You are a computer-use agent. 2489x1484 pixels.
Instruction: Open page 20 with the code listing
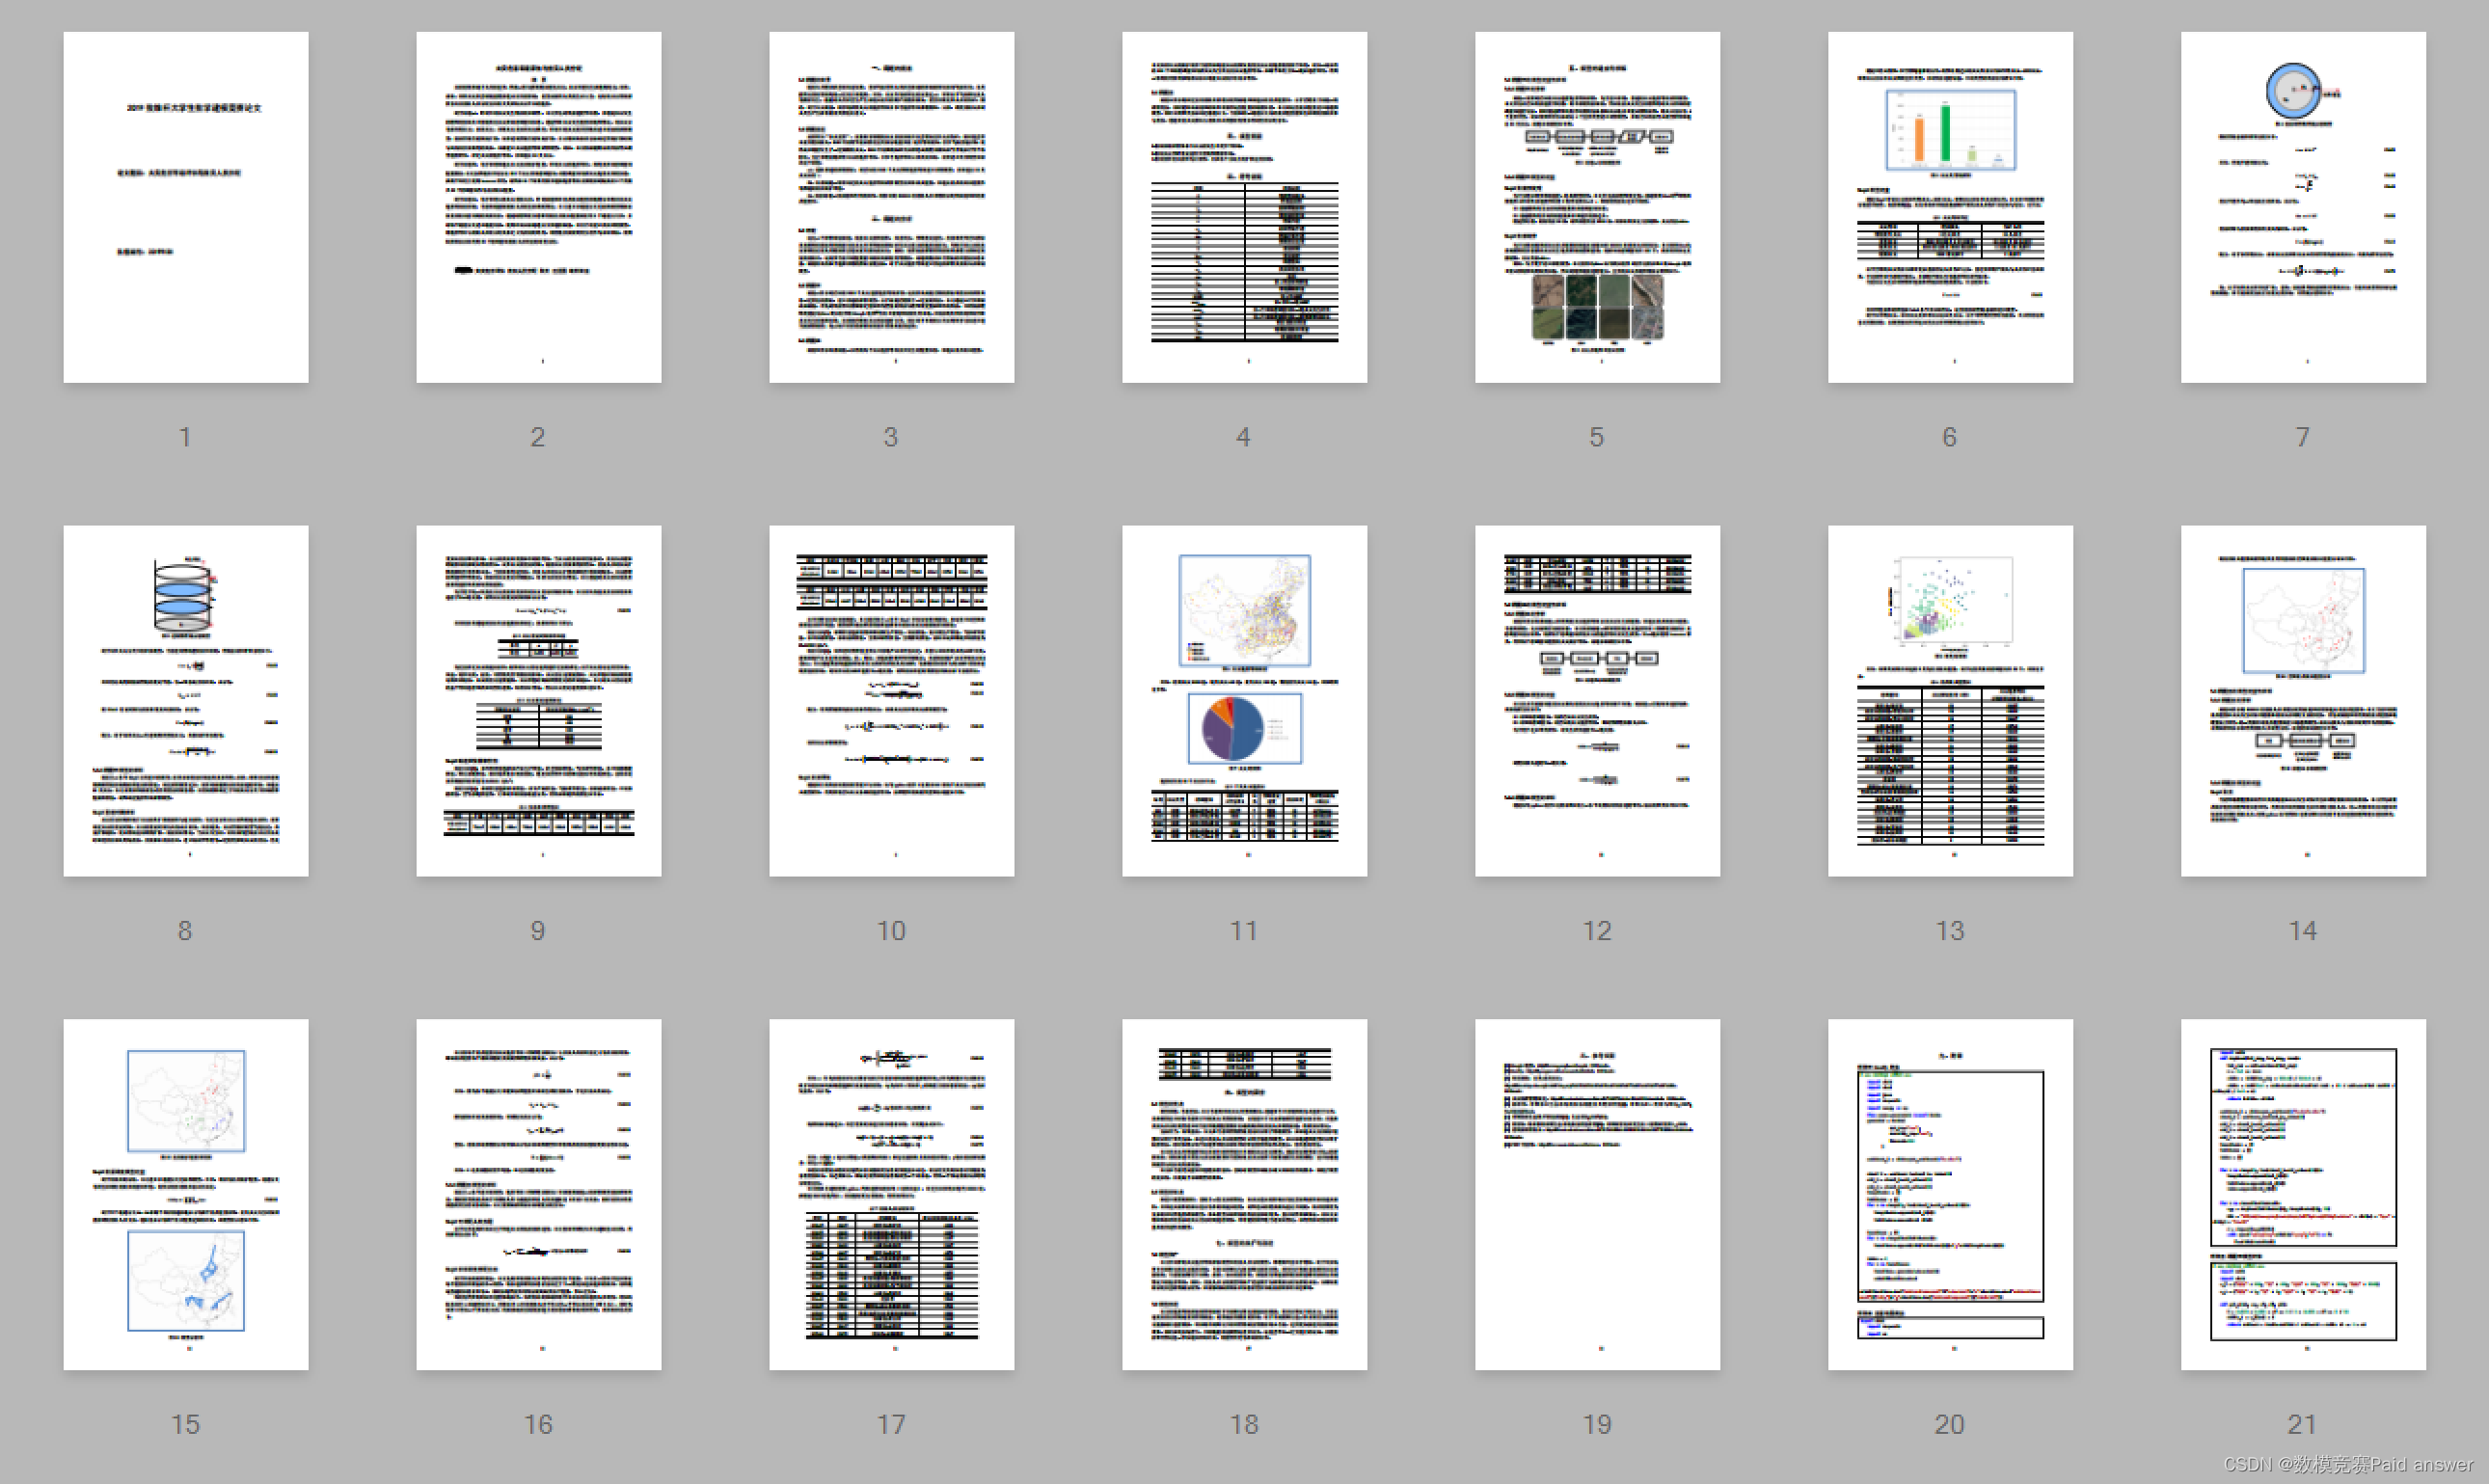(x=1950, y=1194)
